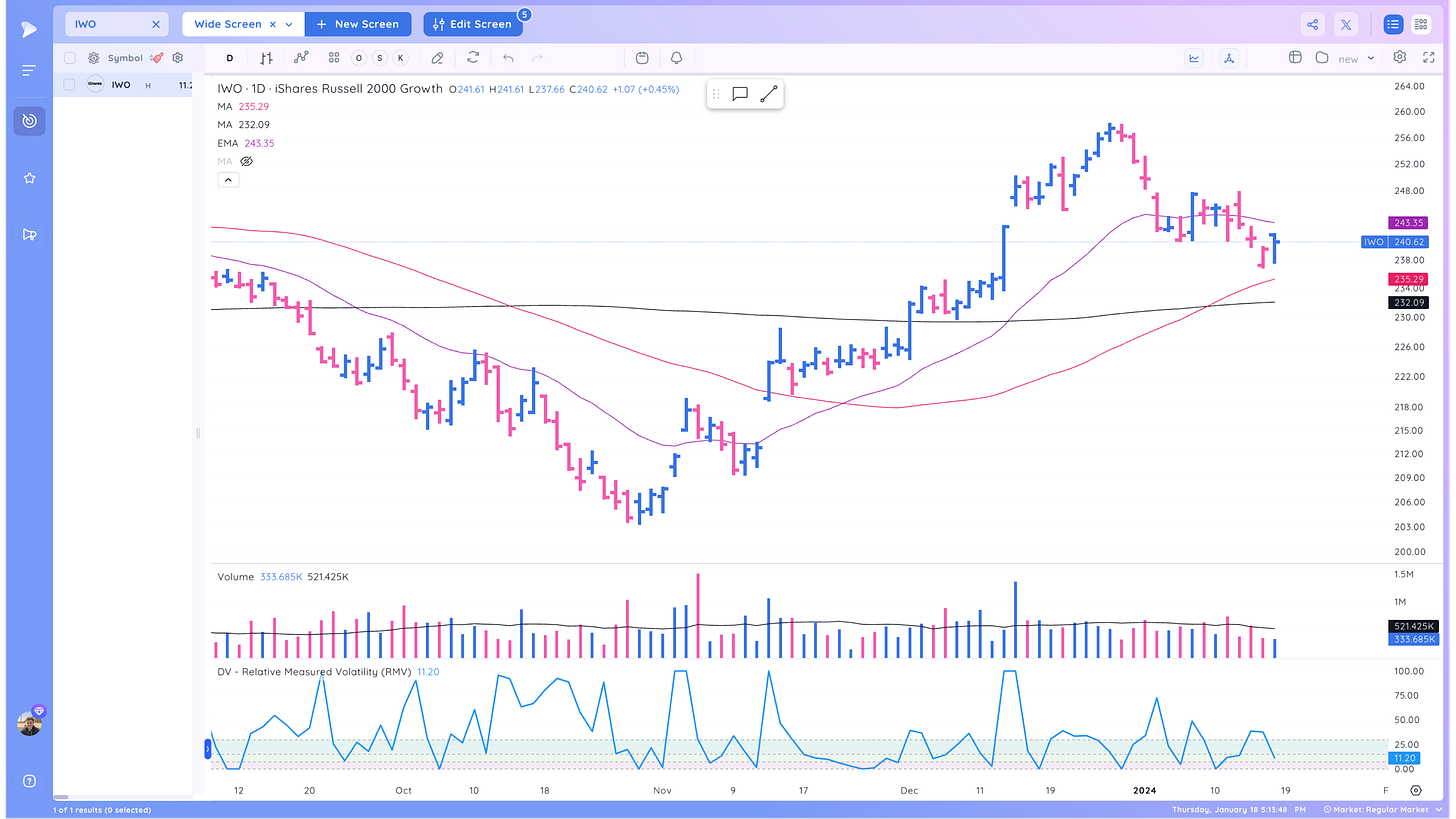Viewport: 1456px width, 819px height.
Task: Click the Edit Screen button
Action: coord(473,24)
